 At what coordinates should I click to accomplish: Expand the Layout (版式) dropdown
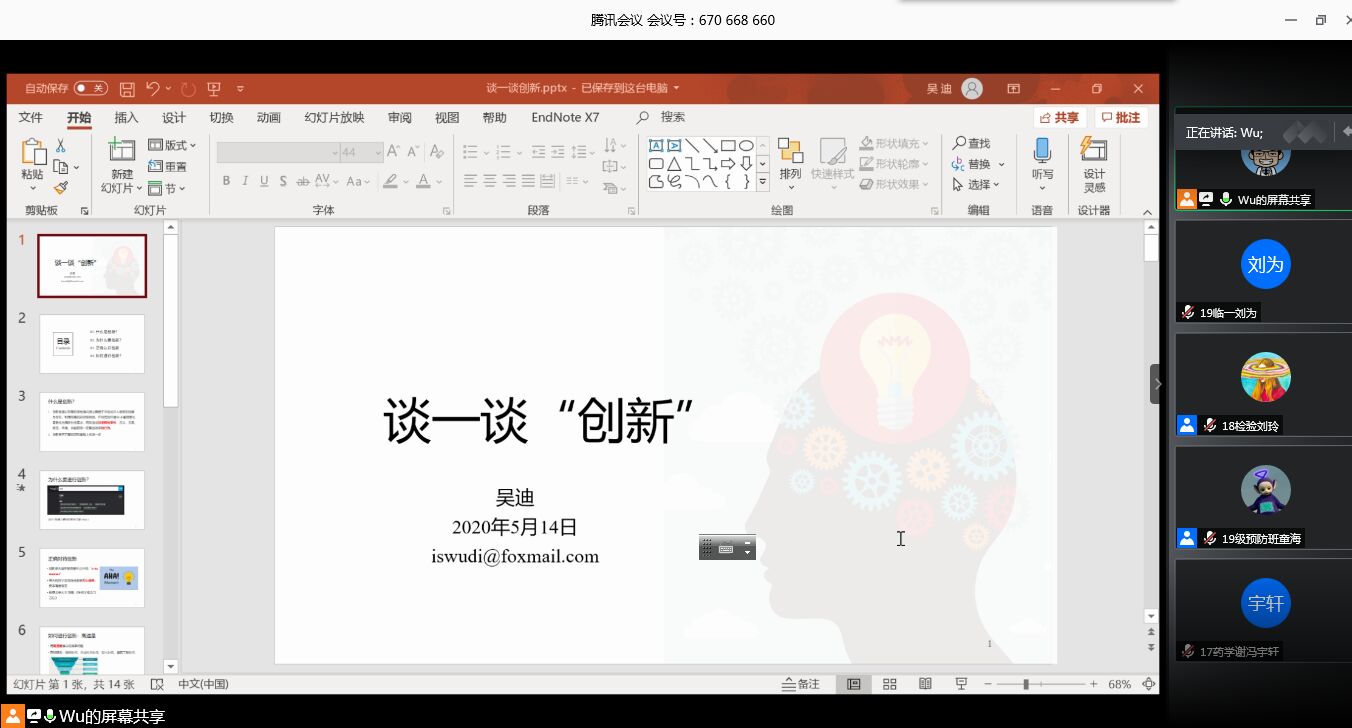click(172, 145)
